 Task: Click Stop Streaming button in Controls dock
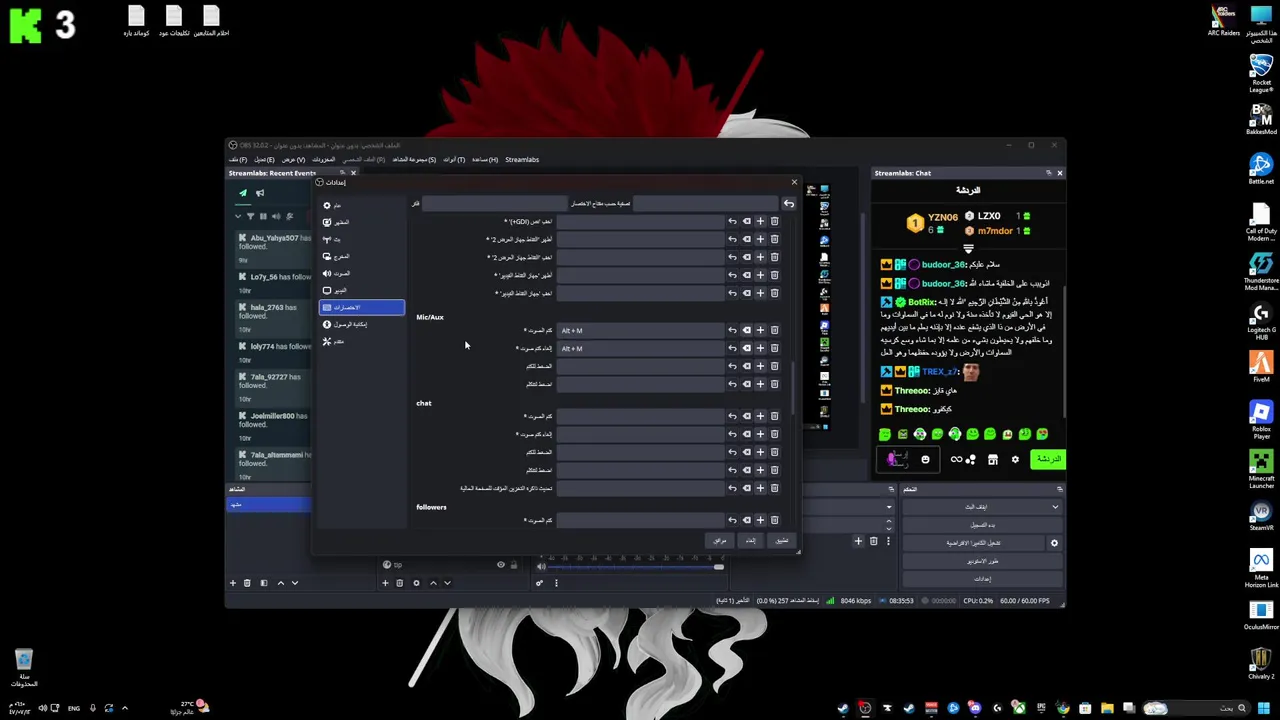tap(976, 507)
